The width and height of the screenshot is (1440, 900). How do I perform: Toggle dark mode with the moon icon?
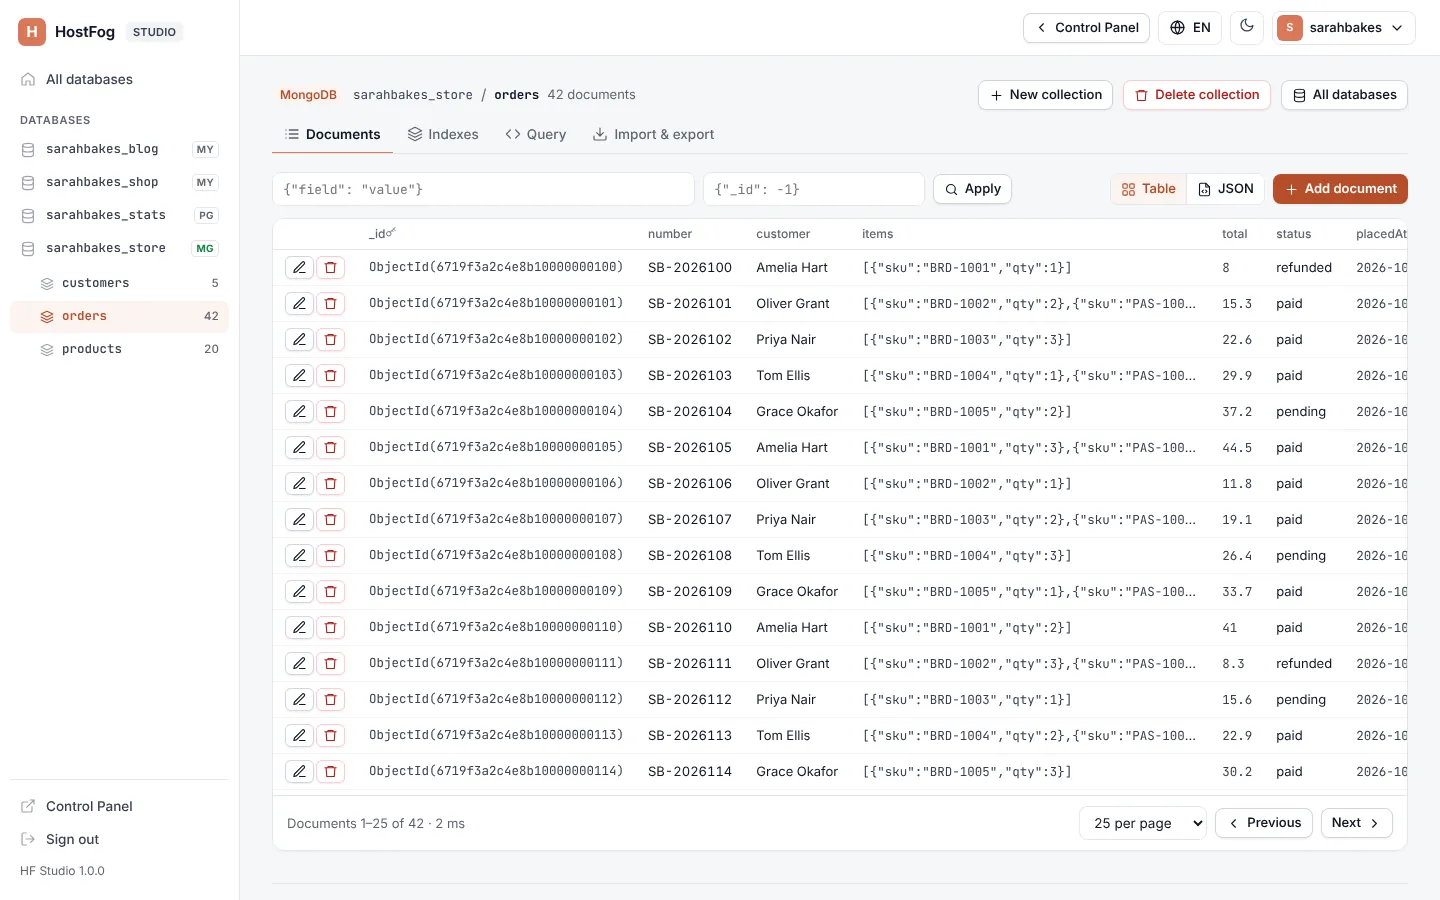1247,27
